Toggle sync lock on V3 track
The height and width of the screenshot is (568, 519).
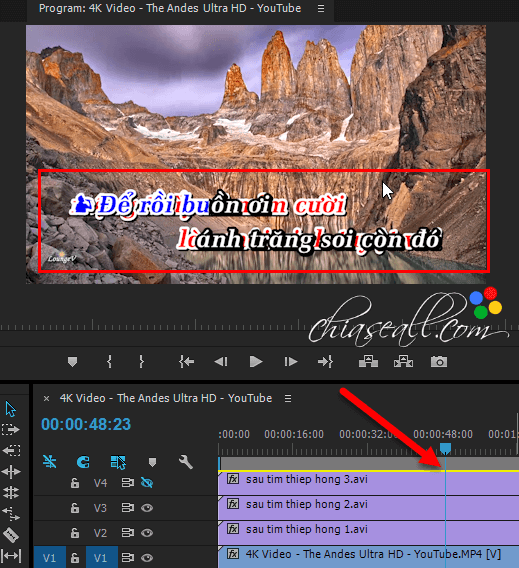127,508
